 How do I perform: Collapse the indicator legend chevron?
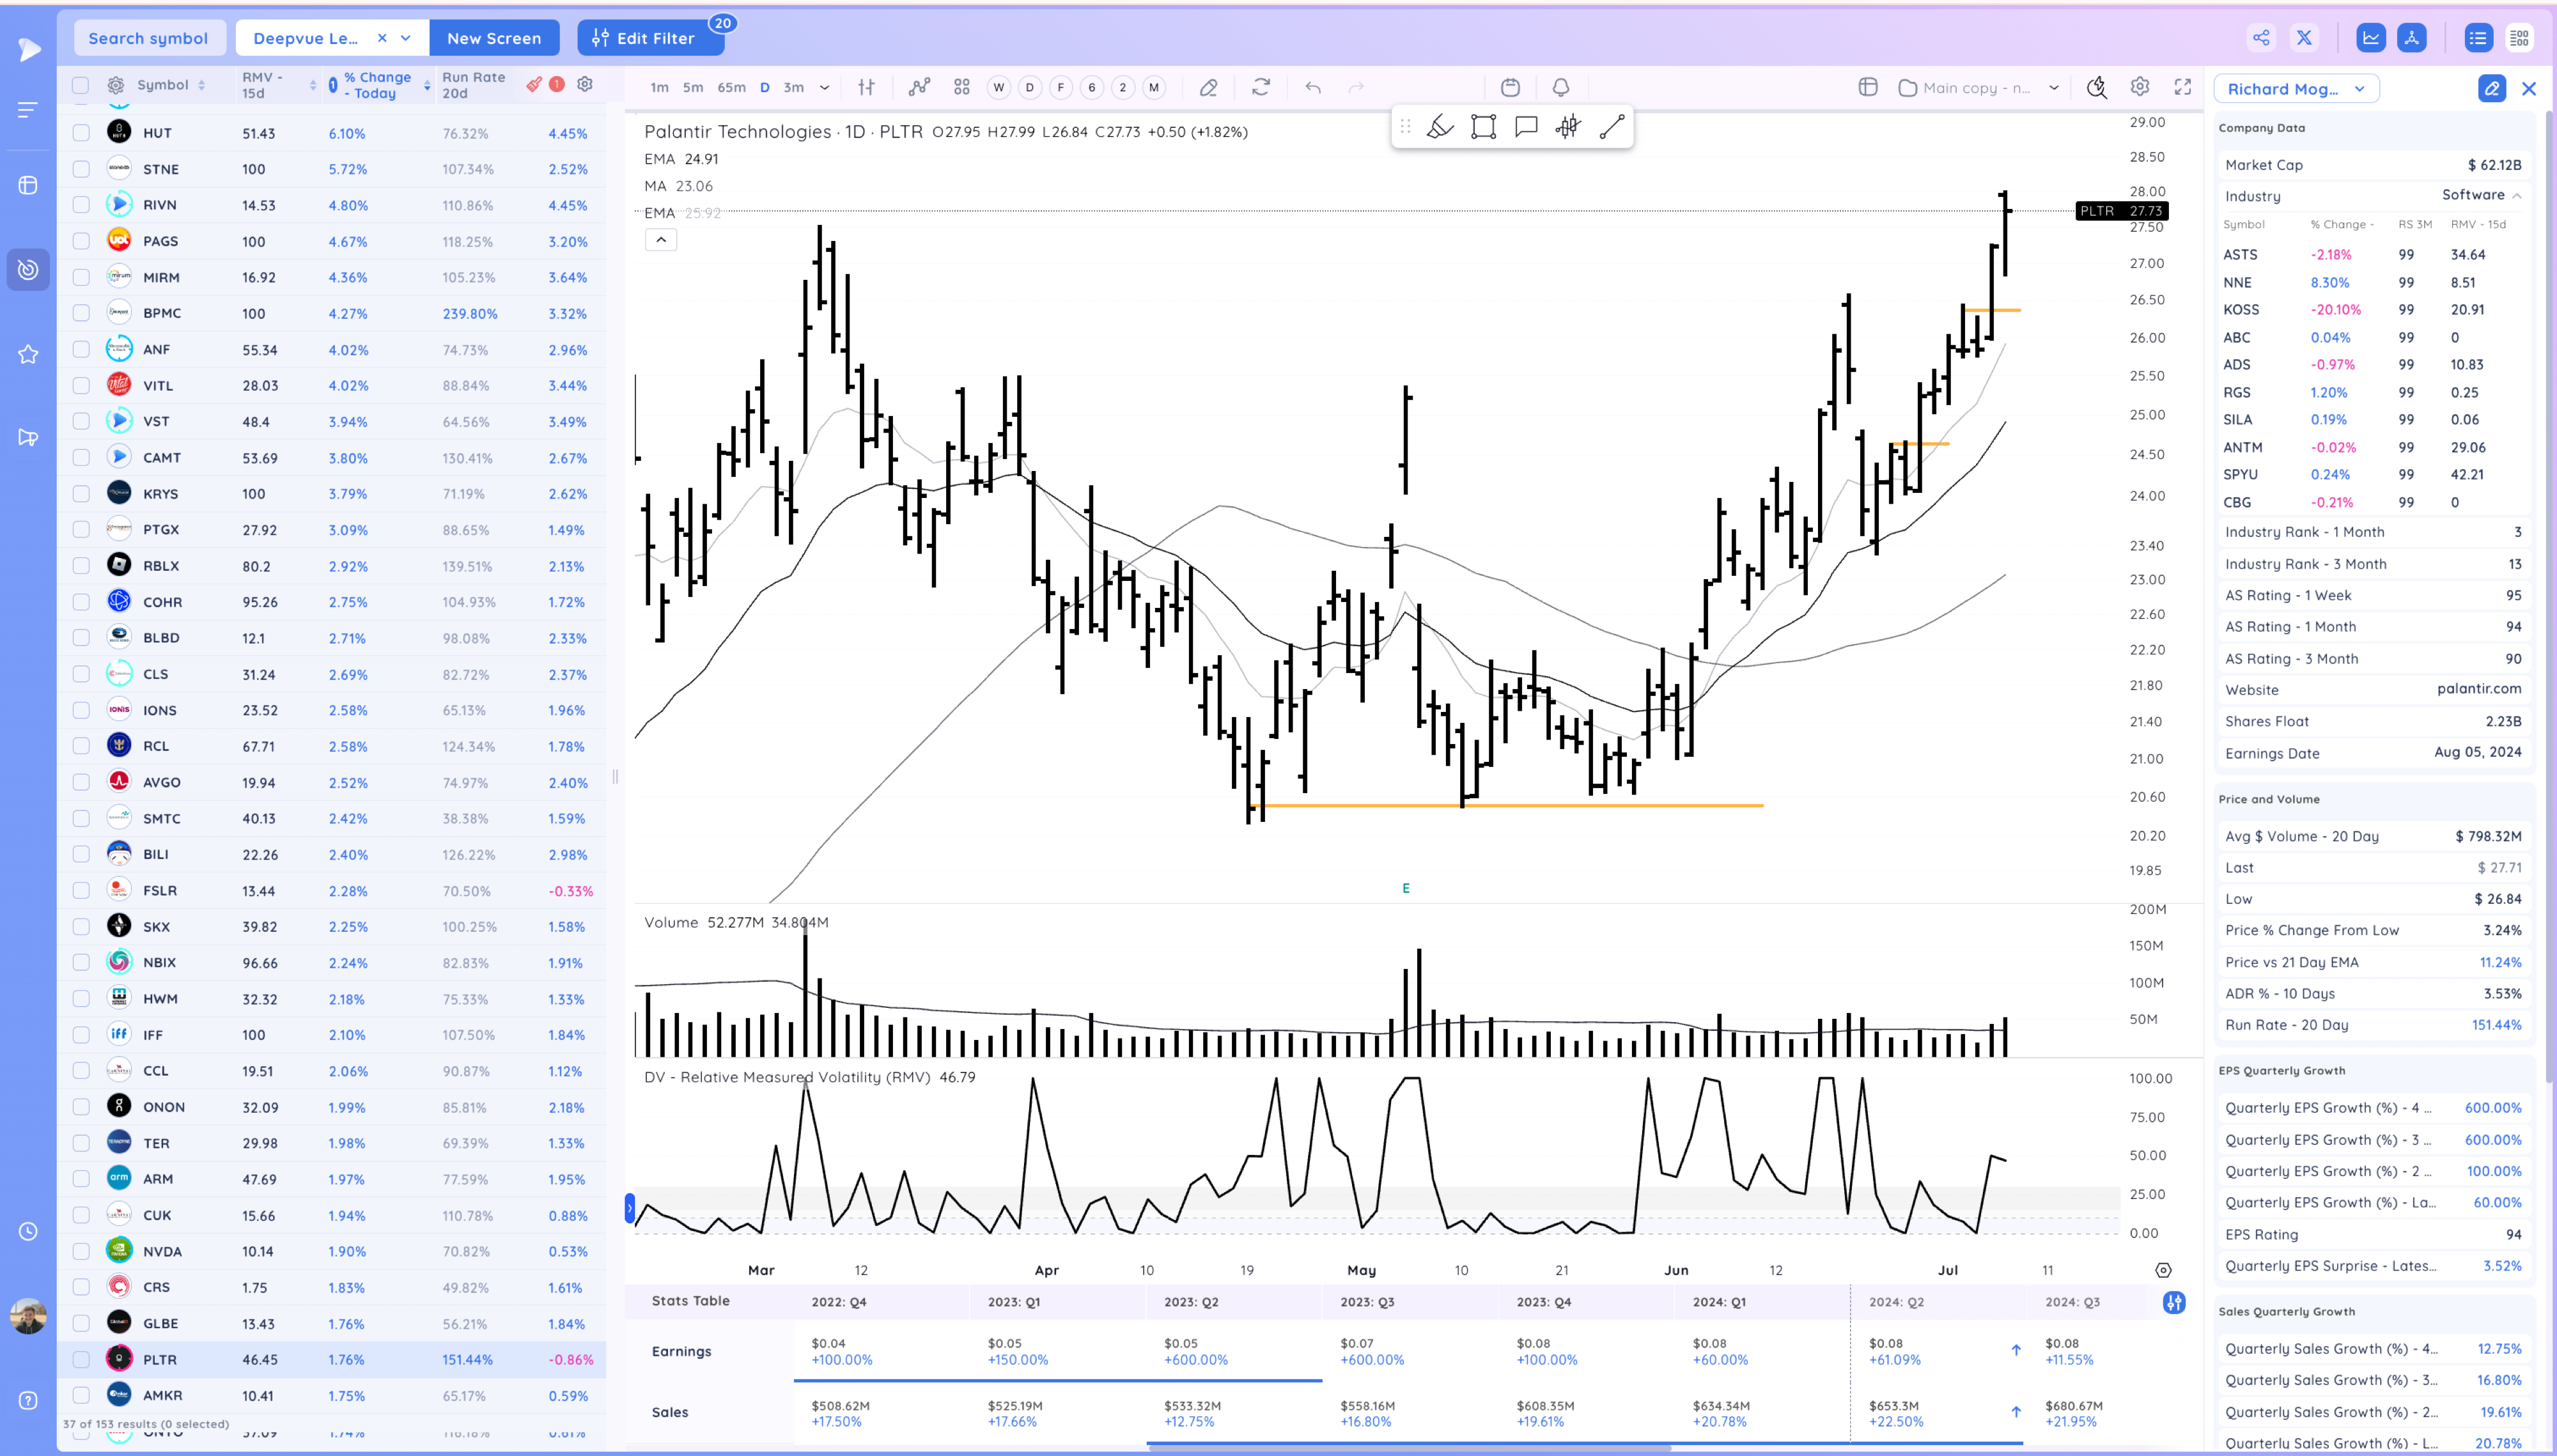[661, 240]
